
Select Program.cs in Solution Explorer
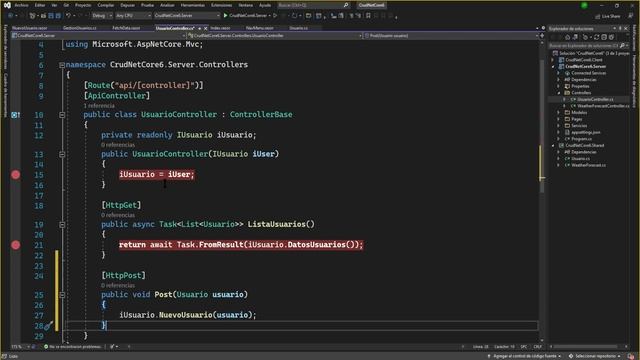pyautogui.click(x=582, y=139)
